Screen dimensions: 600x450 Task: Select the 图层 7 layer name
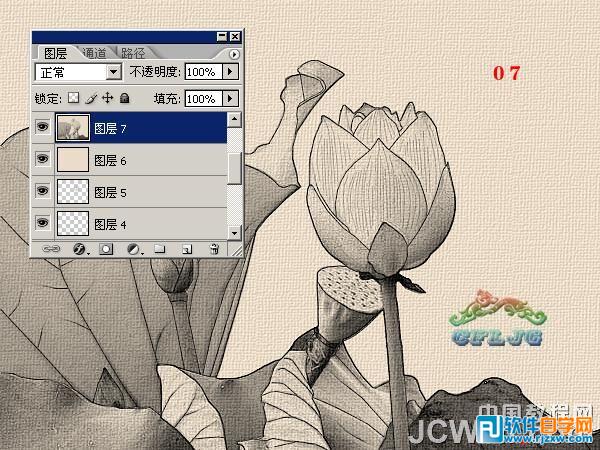pos(110,129)
